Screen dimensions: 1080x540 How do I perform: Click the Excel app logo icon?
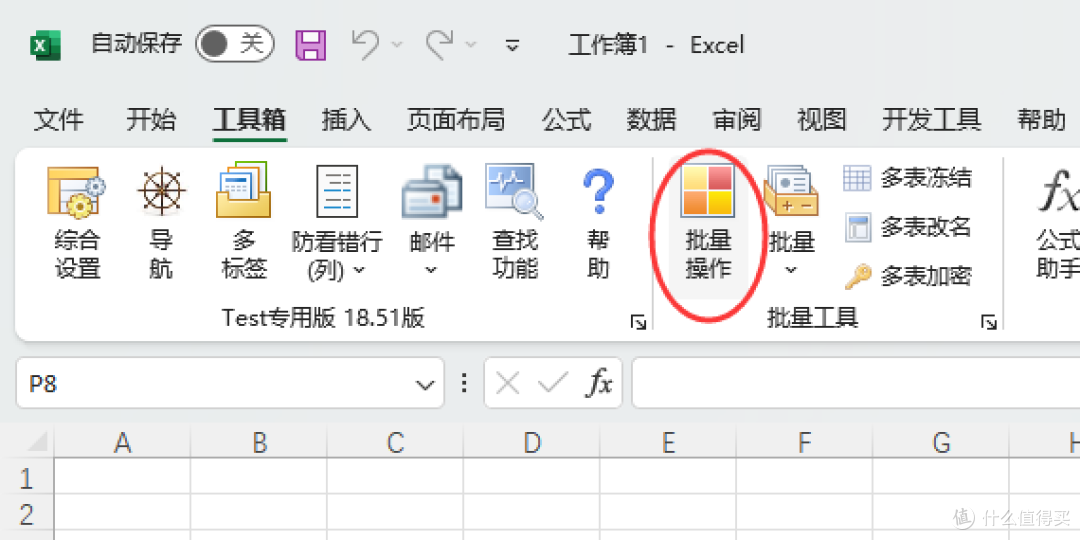(45, 45)
